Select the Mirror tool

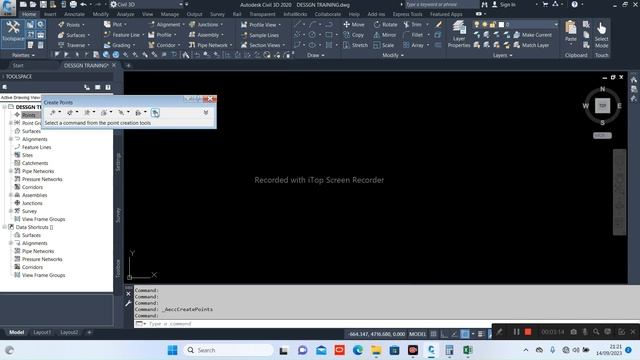384,35
